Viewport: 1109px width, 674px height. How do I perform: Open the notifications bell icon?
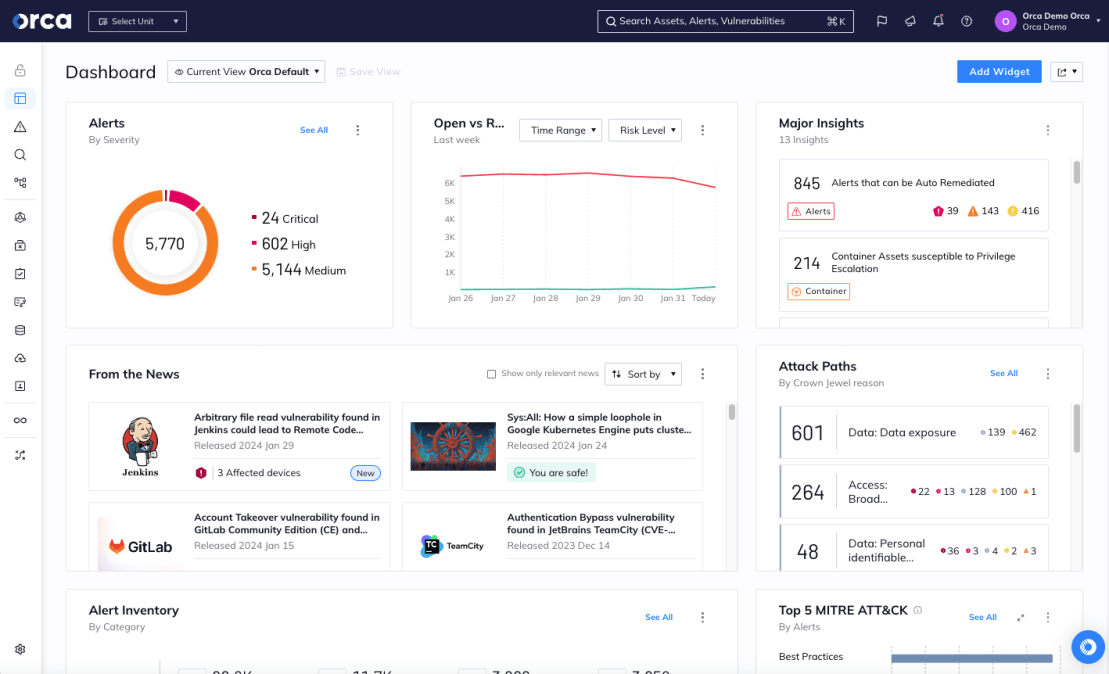[938, 21]
